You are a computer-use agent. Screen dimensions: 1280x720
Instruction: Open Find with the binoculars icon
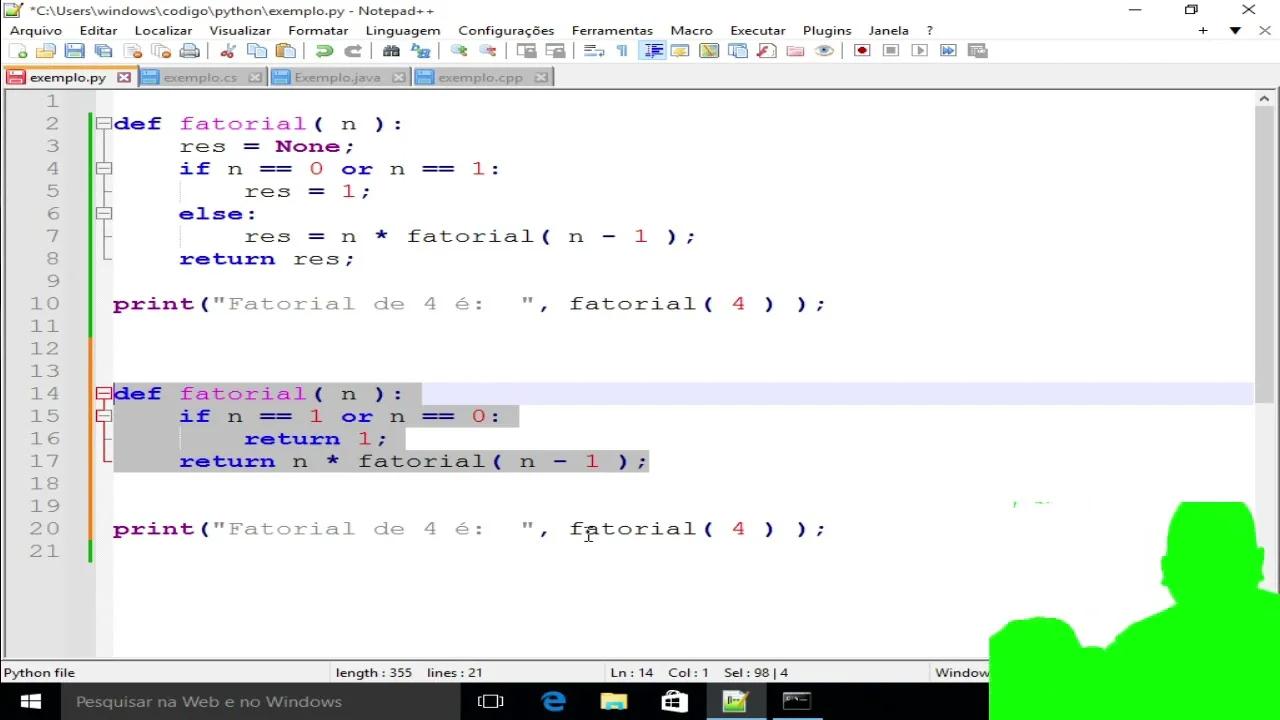tap(391, 51)
